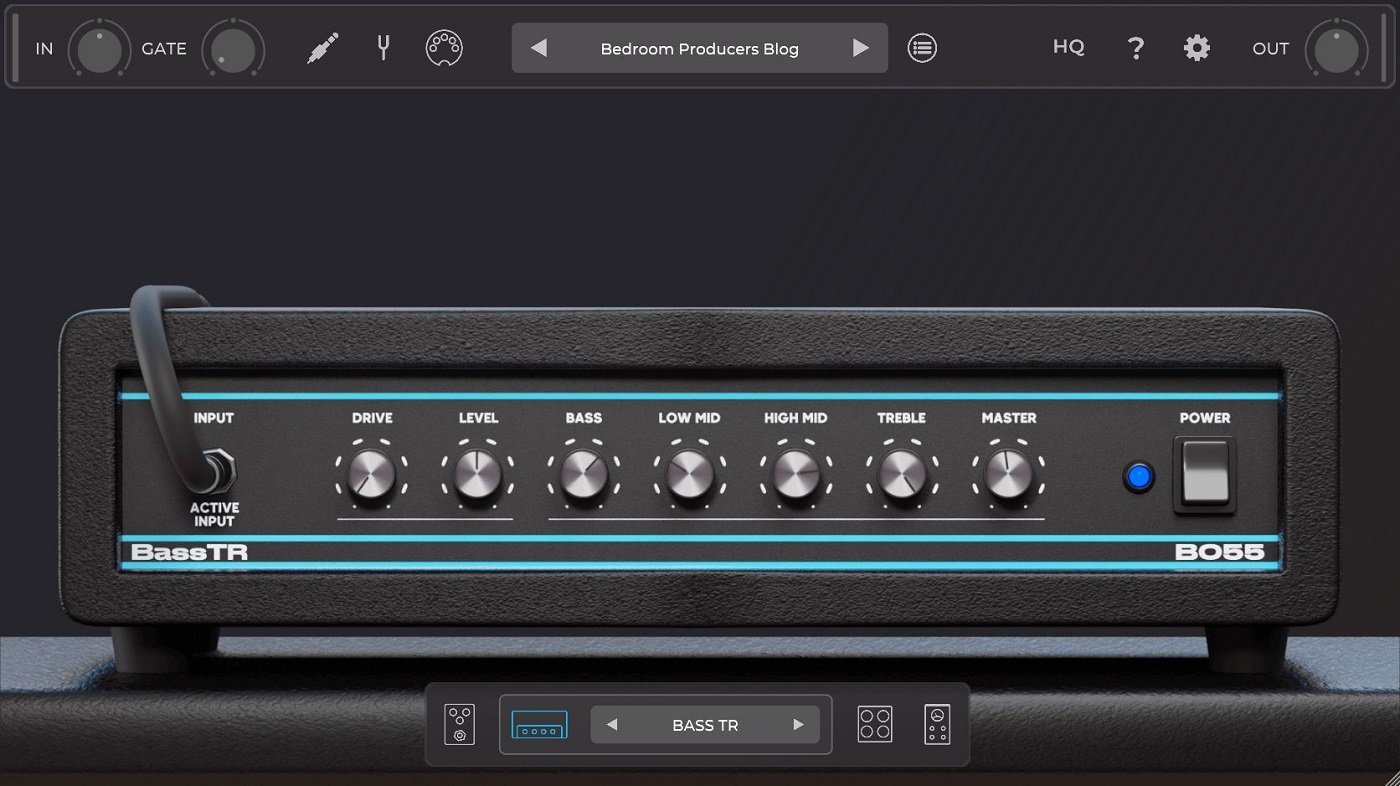Screen dimensions: 1400x786
Task: Click the TREBLE knob
Action: pyautogui.click(x=902, y=475)
